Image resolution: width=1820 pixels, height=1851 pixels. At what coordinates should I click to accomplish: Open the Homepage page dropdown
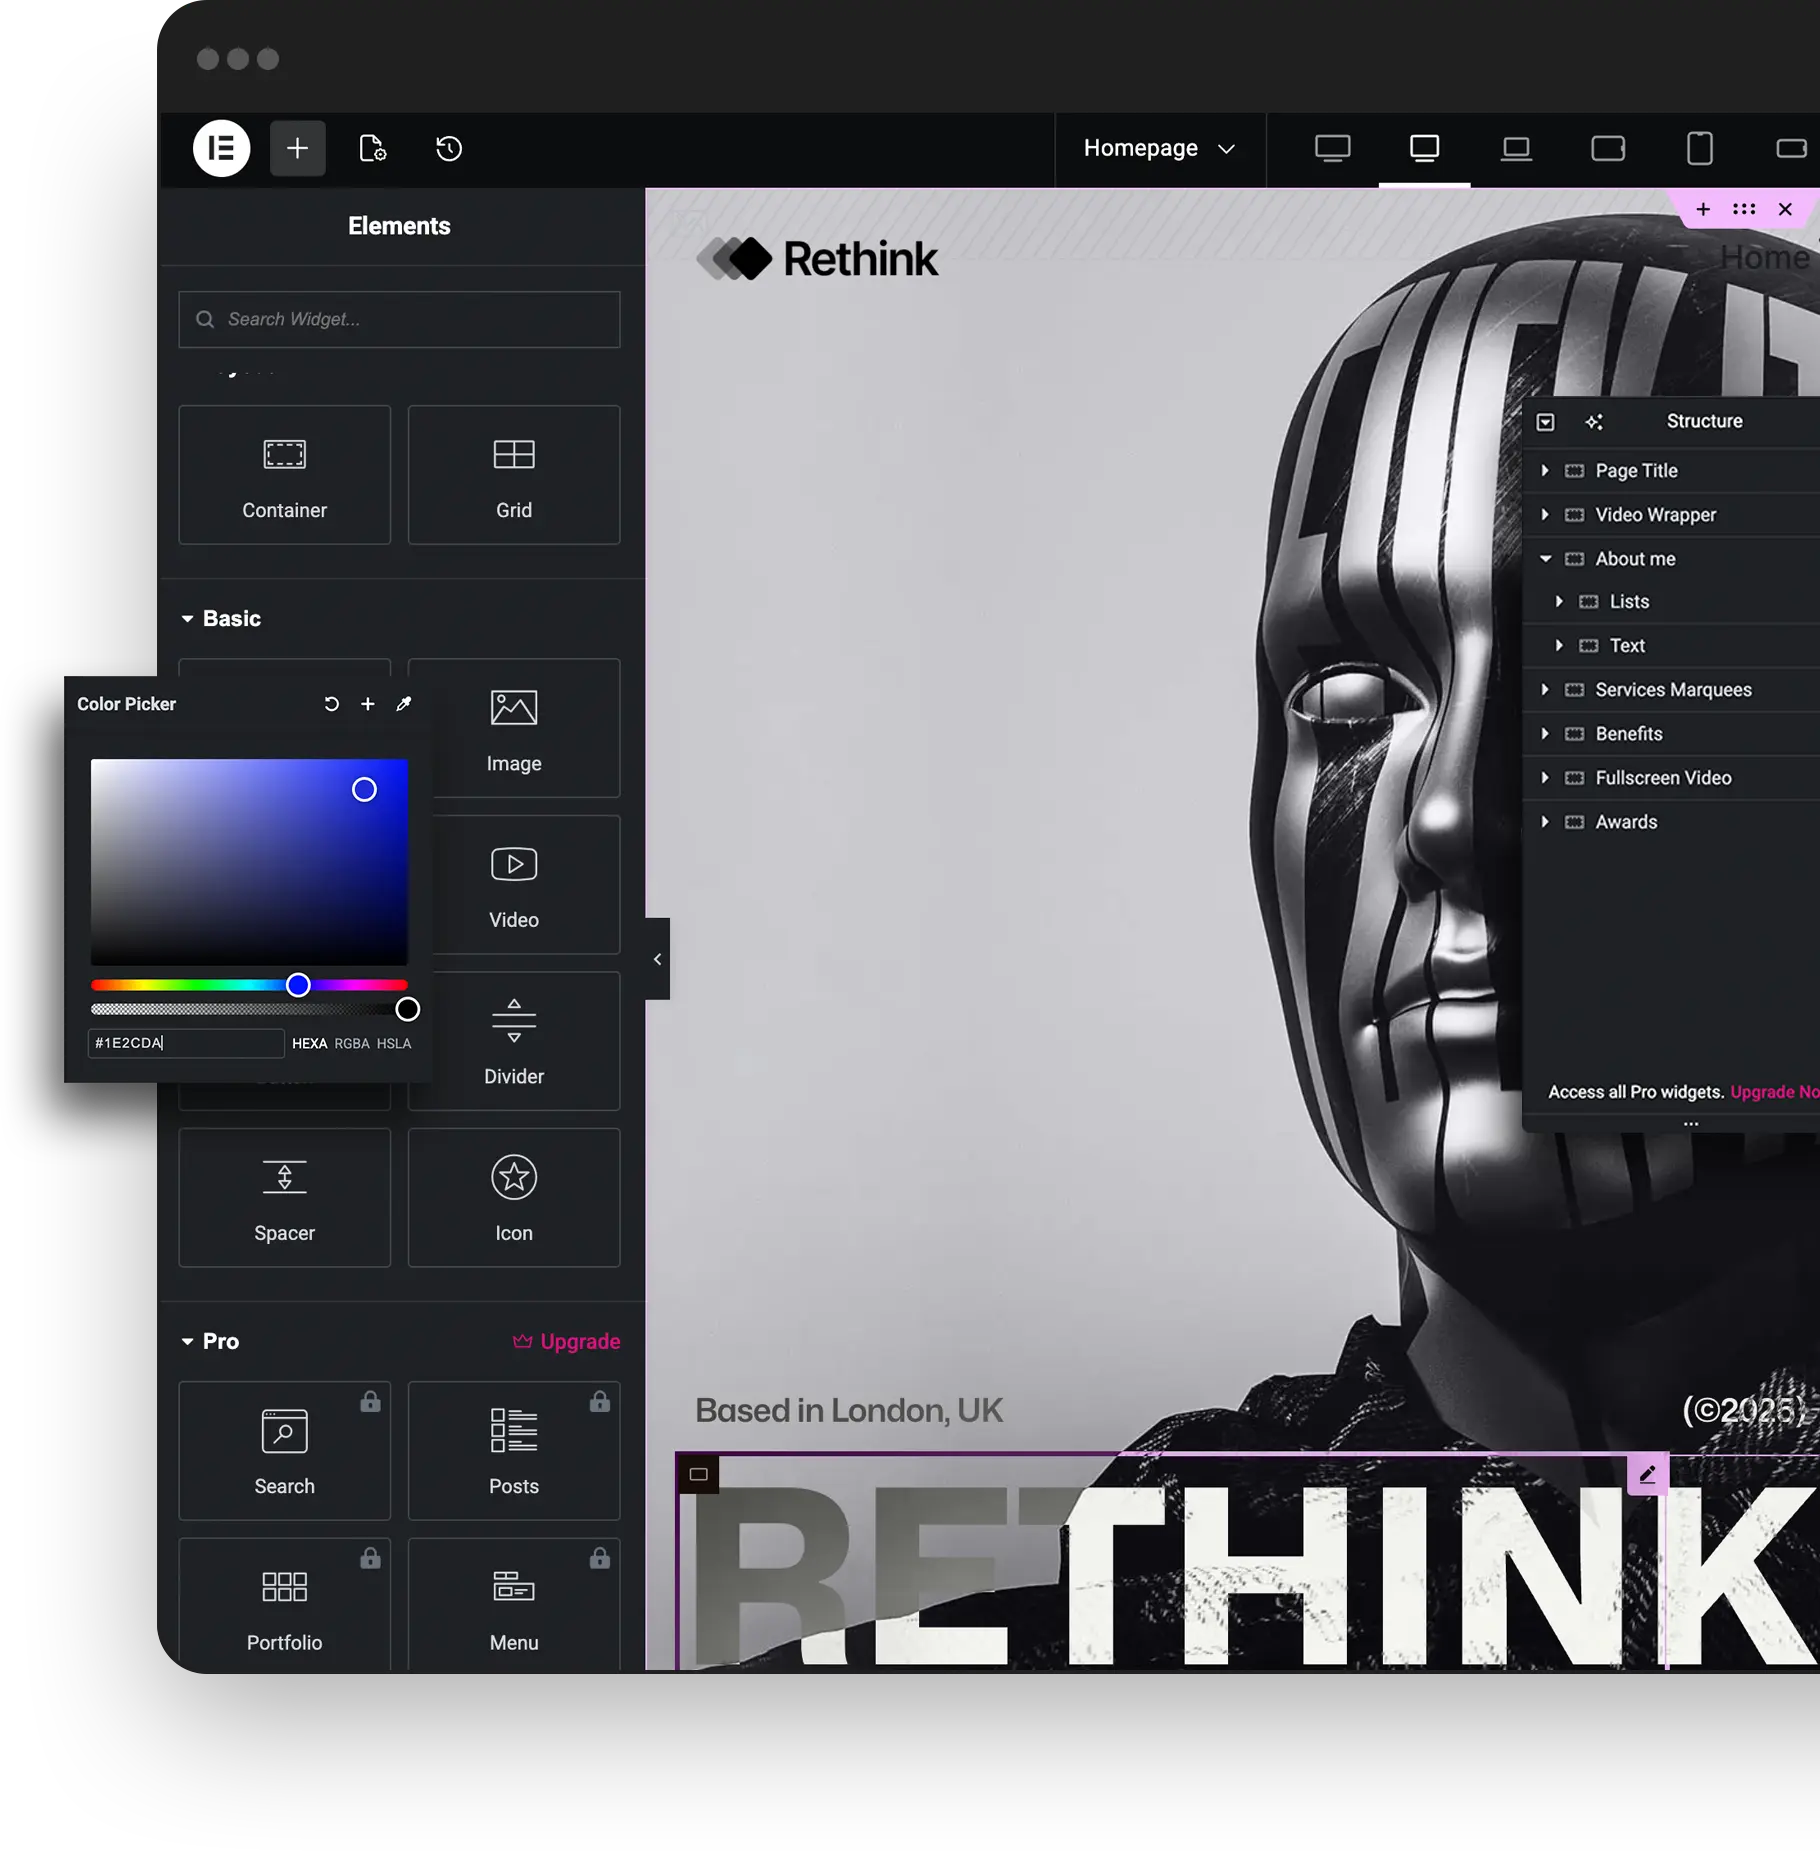click(x=1159, y=149)
